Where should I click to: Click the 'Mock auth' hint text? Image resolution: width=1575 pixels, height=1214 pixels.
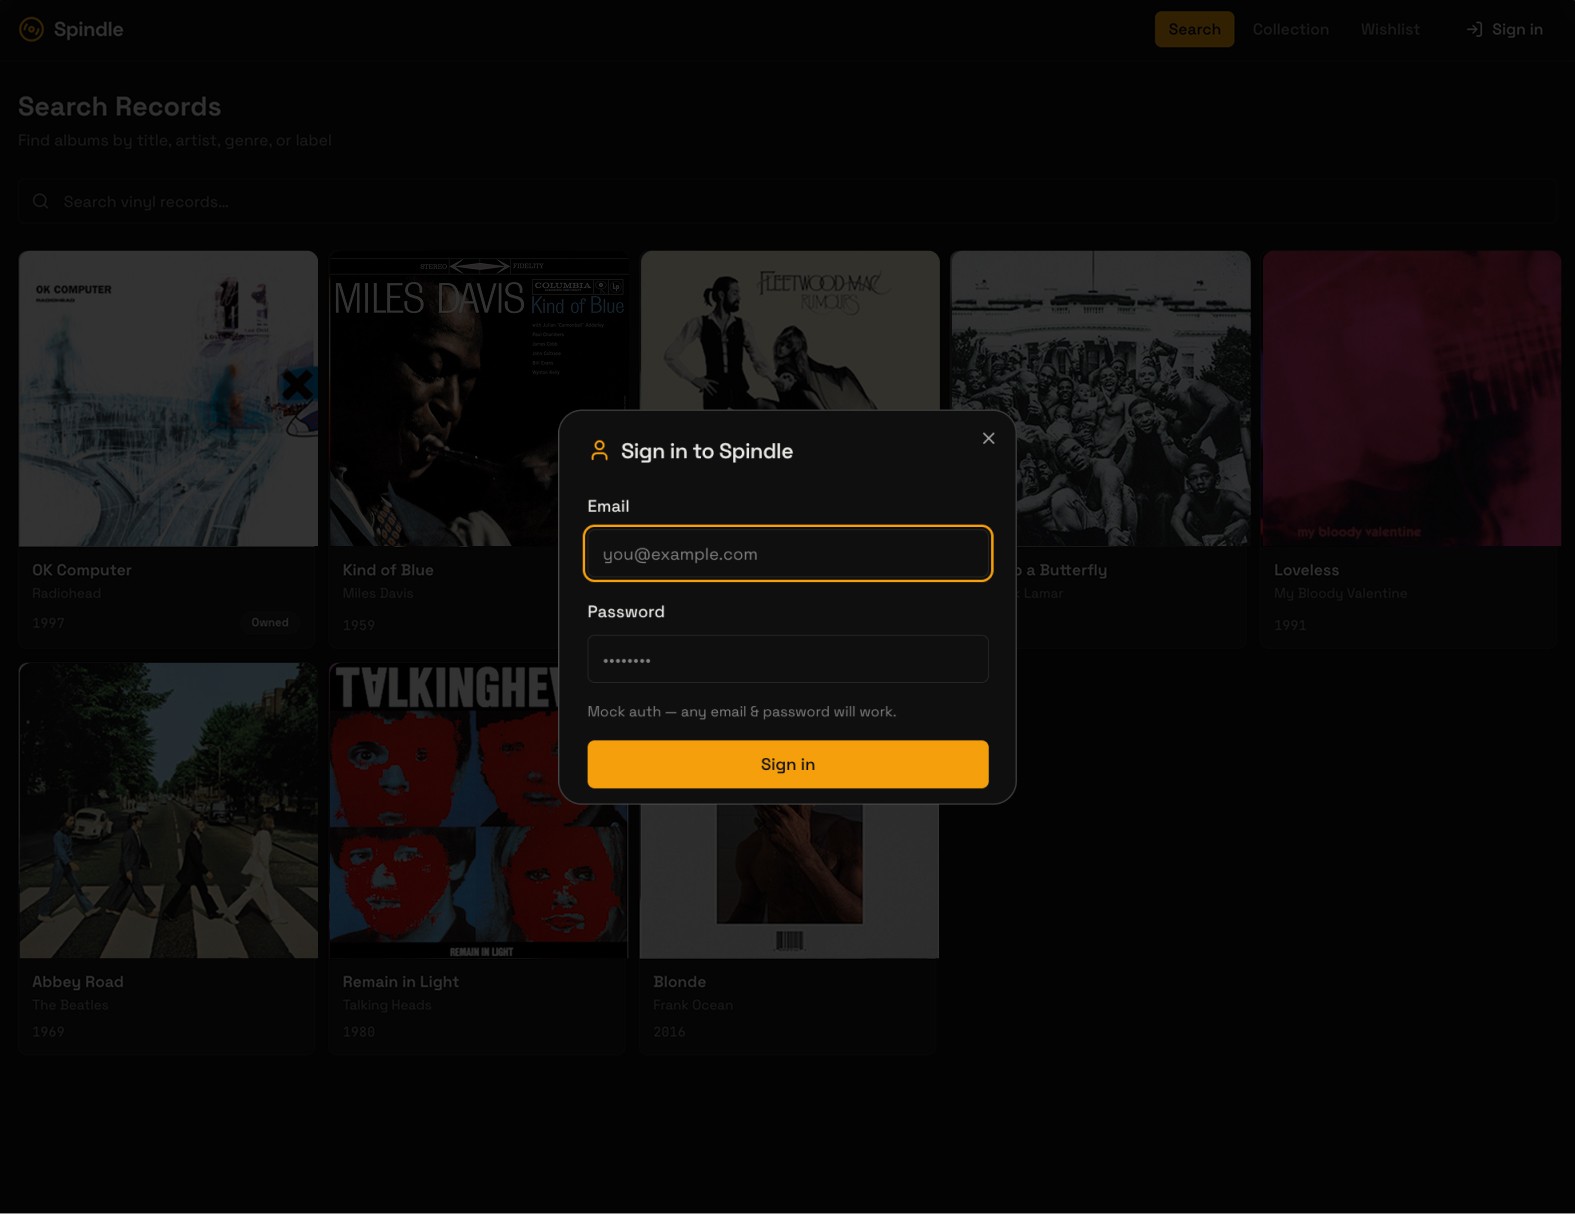coord(742,712)
